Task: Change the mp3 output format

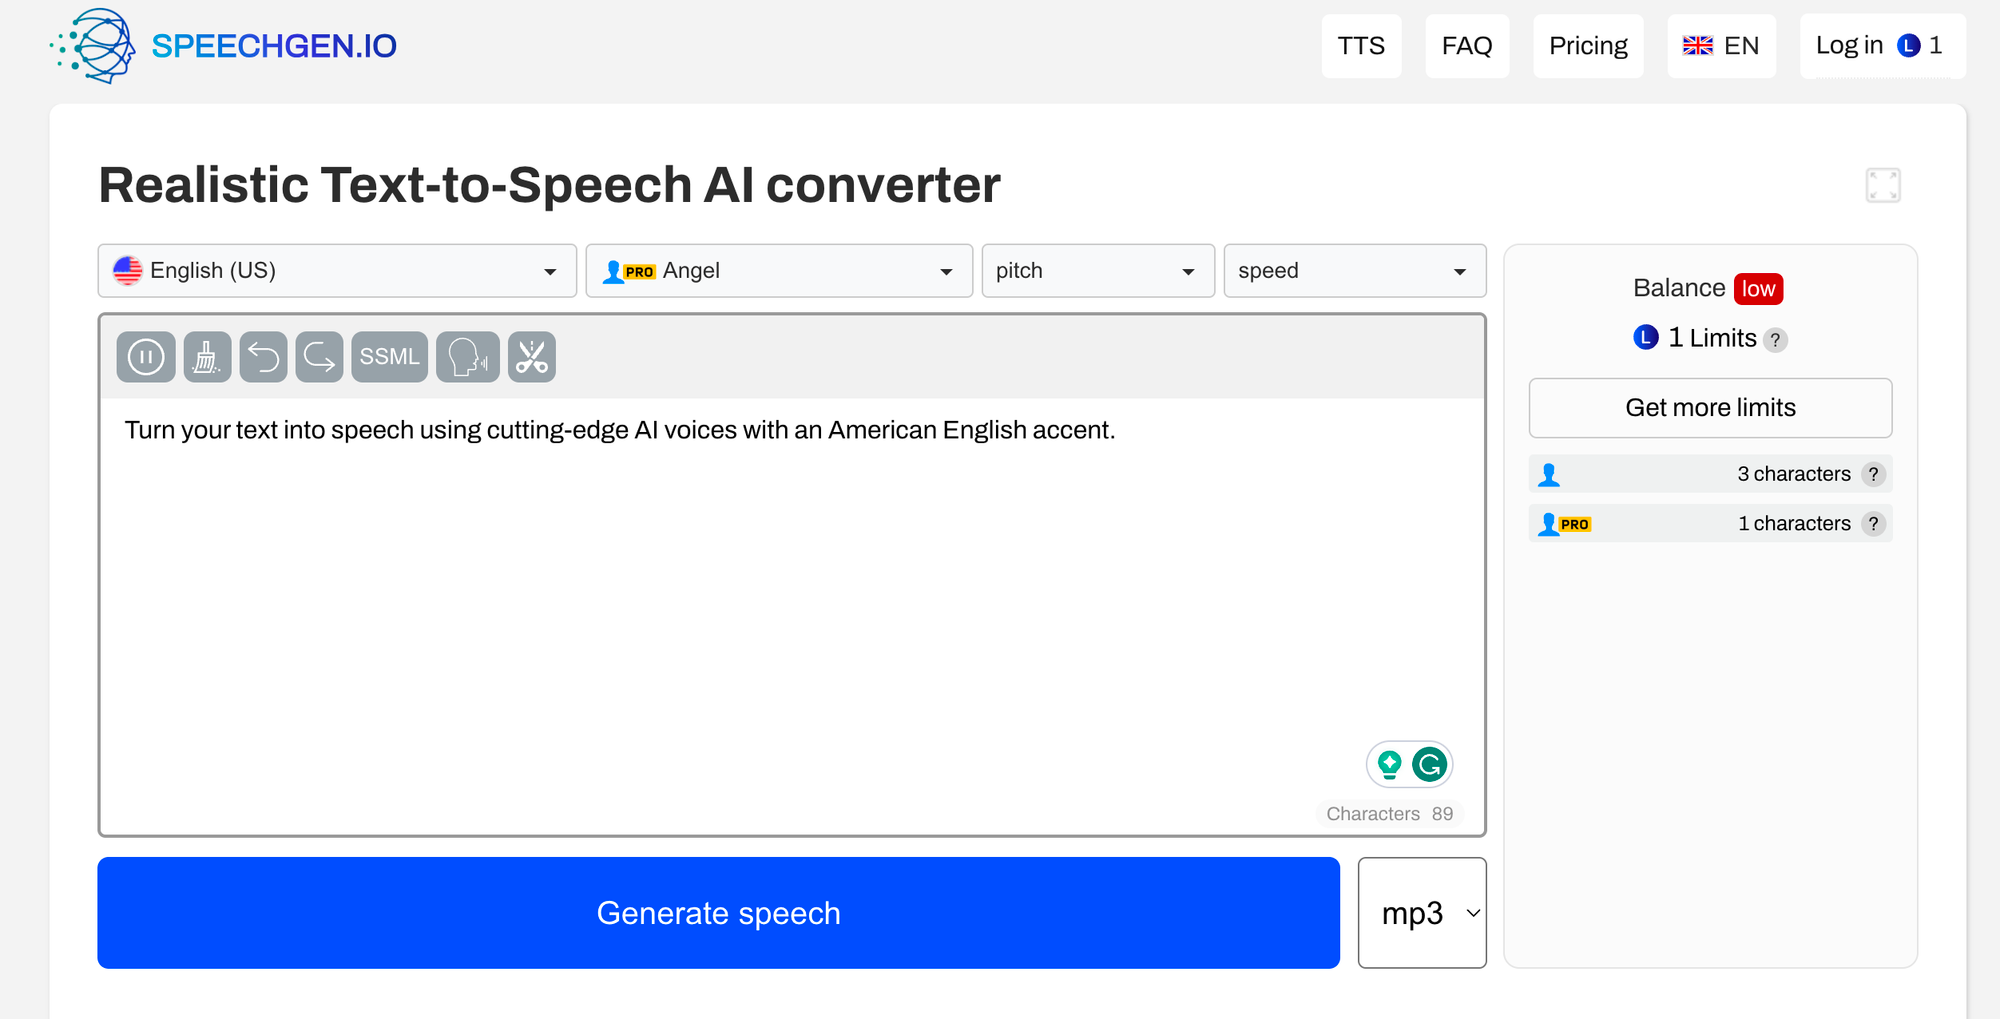Action: [1421, 913]
